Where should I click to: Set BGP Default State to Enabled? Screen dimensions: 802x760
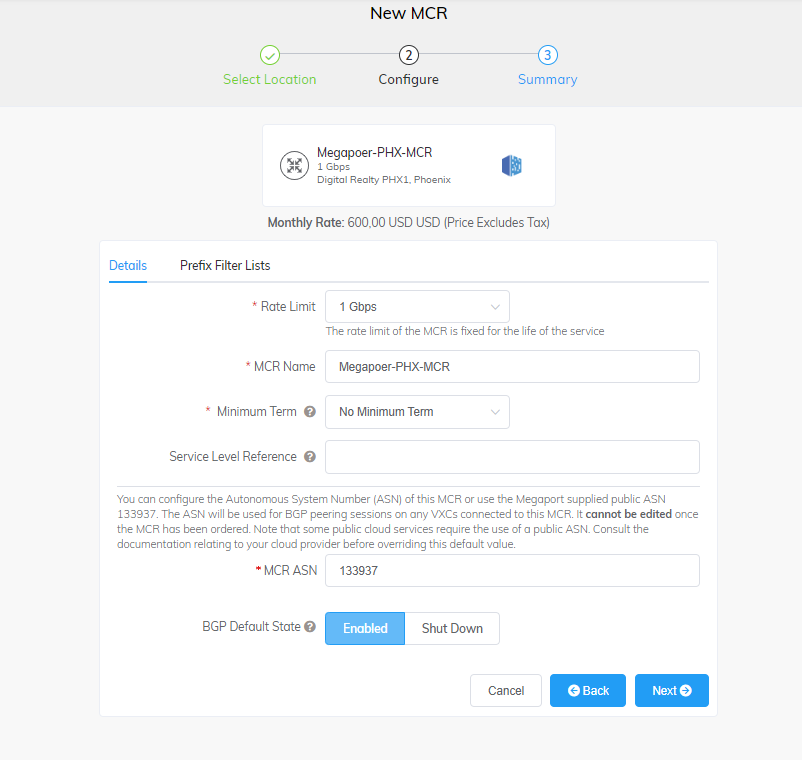[365, 629]
